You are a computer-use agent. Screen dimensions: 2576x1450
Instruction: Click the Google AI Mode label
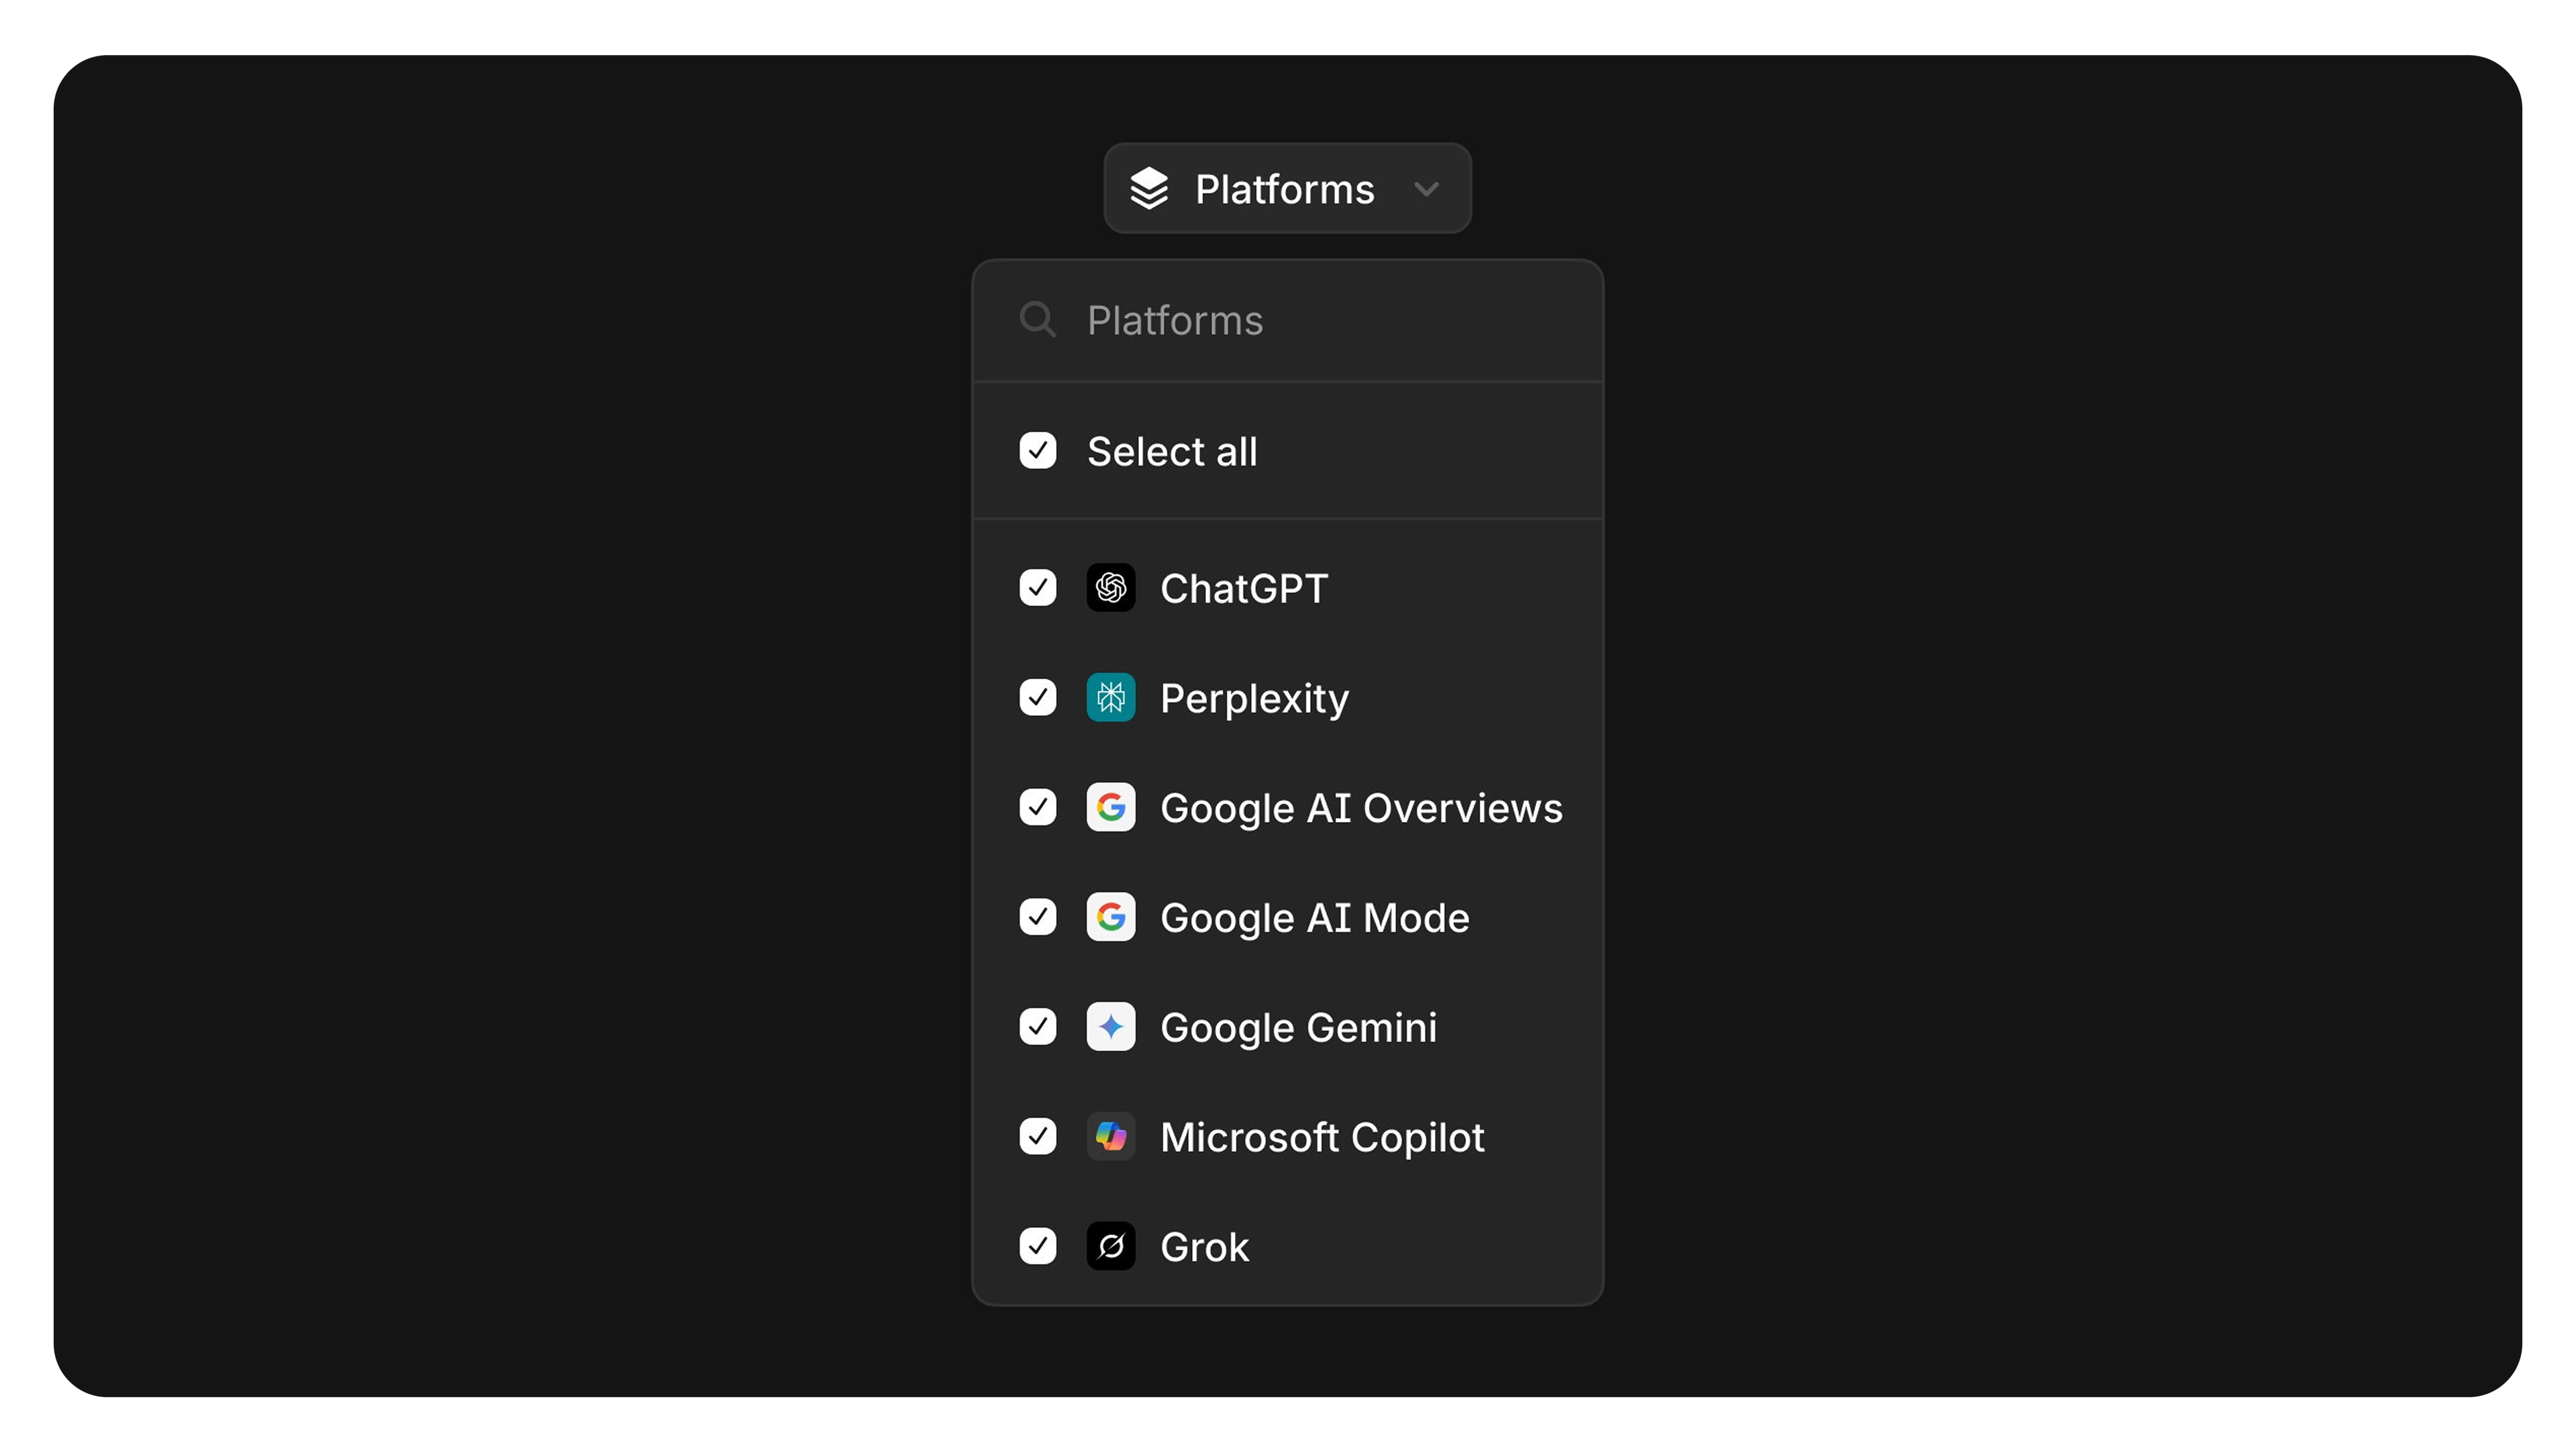tap(1315, 919)
